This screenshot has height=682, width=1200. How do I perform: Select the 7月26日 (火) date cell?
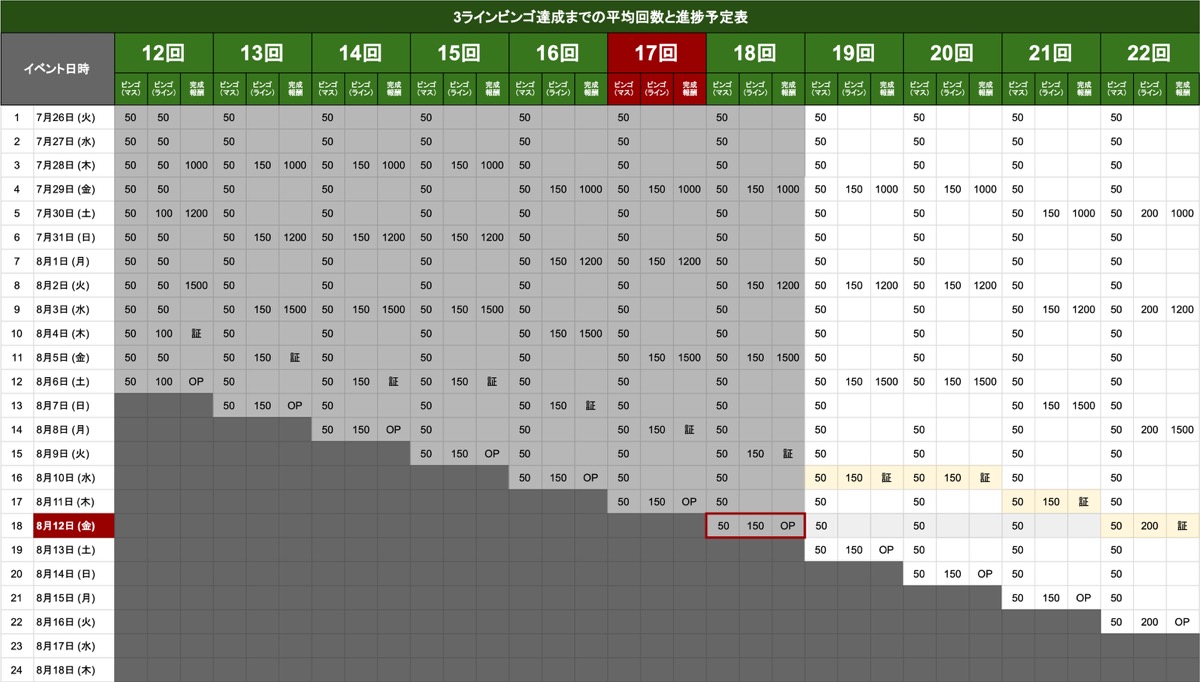point(73,118)
